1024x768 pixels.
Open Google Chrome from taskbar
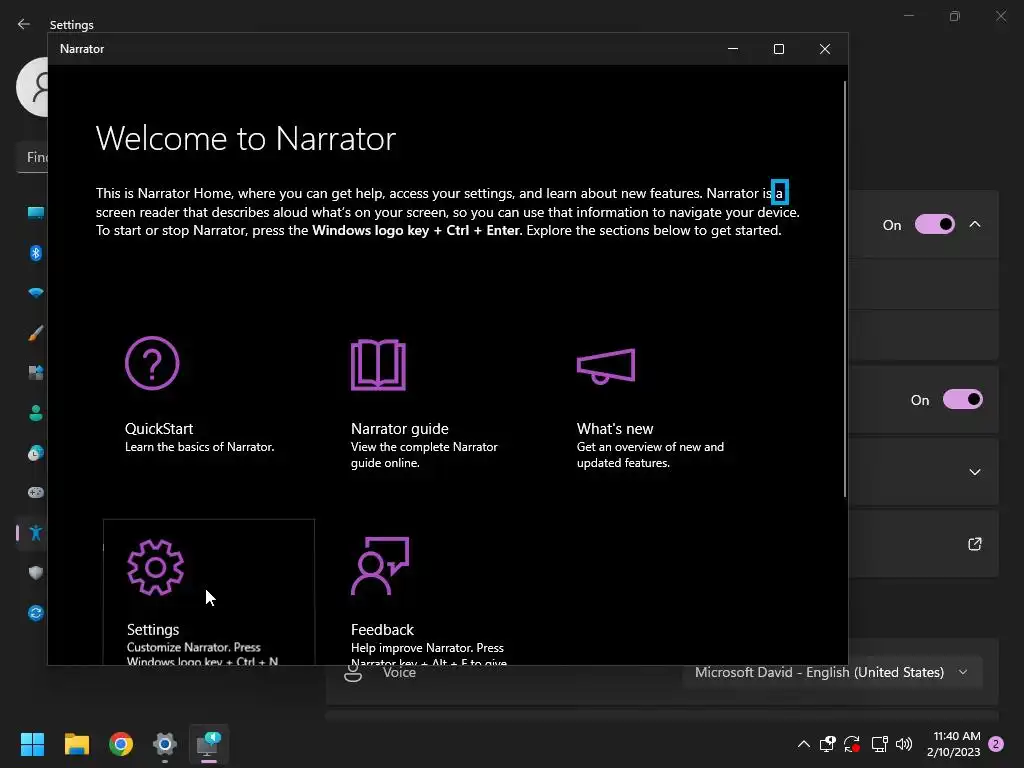(121, 744)
